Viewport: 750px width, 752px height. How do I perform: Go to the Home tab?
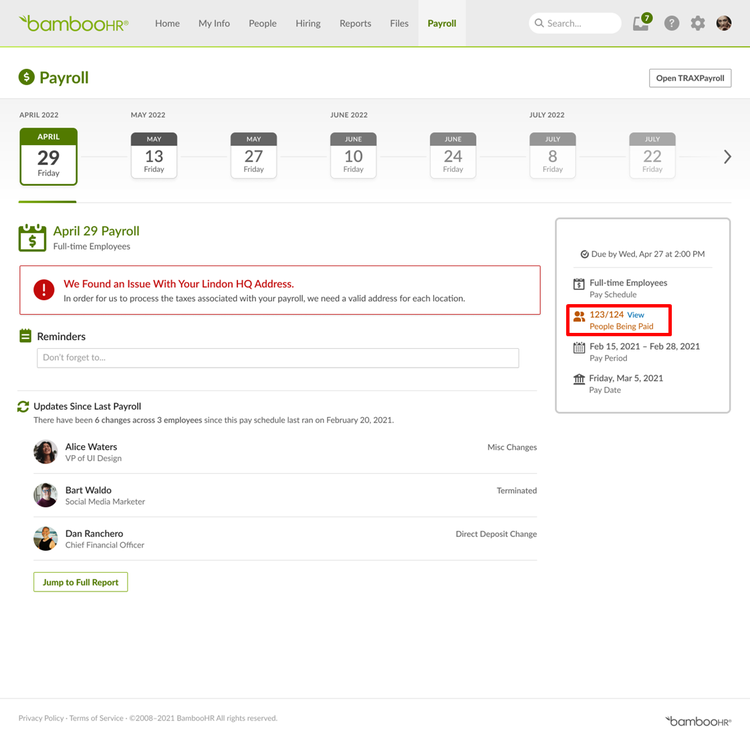[x=167, y=23]
